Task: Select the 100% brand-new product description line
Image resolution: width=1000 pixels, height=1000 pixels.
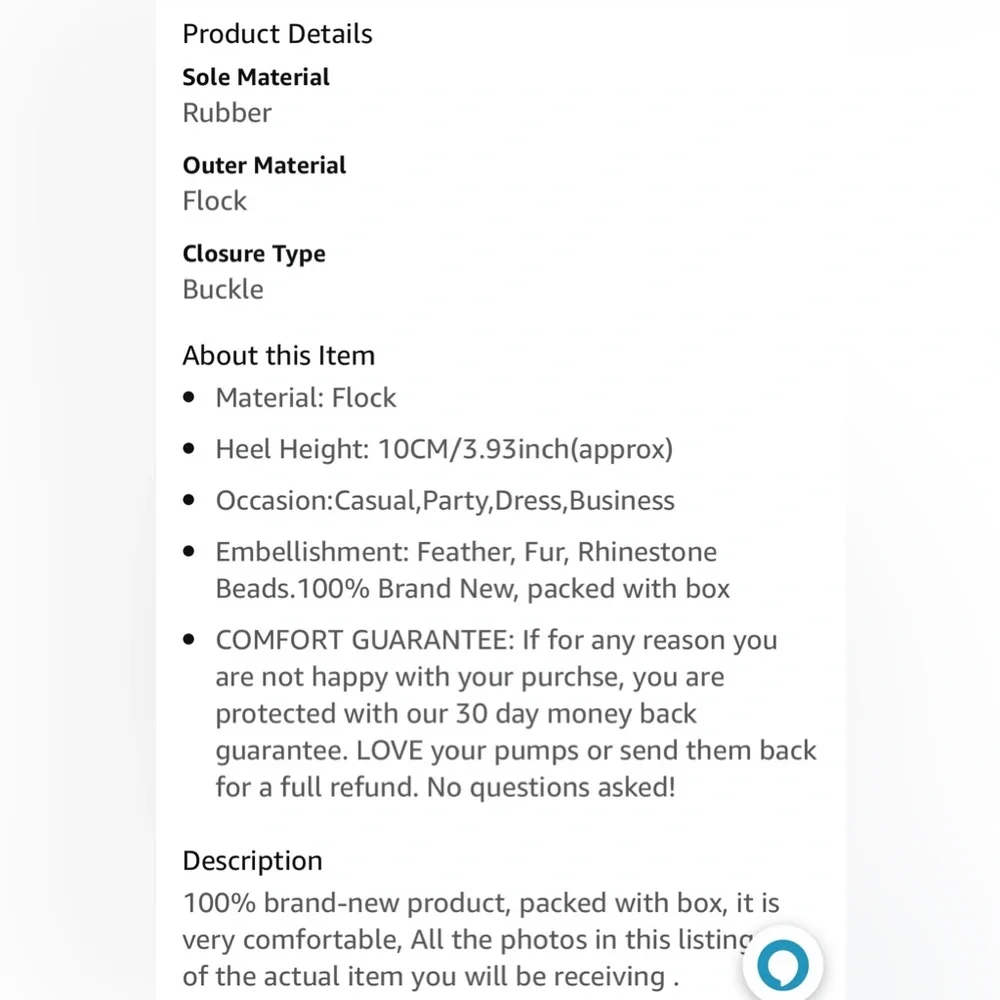Action: pos(450,904)
